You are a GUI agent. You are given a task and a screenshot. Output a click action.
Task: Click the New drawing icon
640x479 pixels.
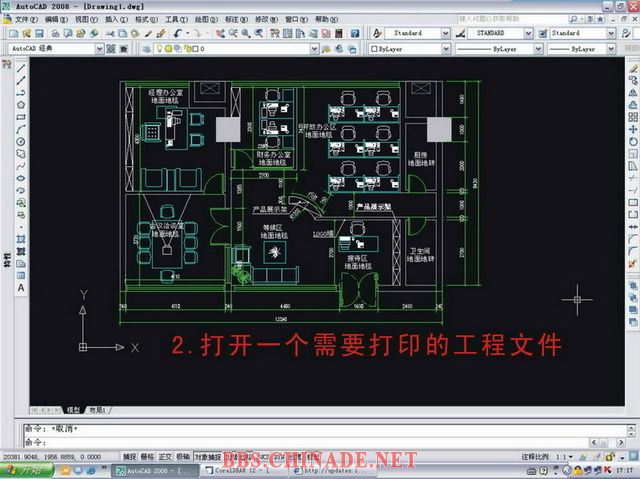13,33
